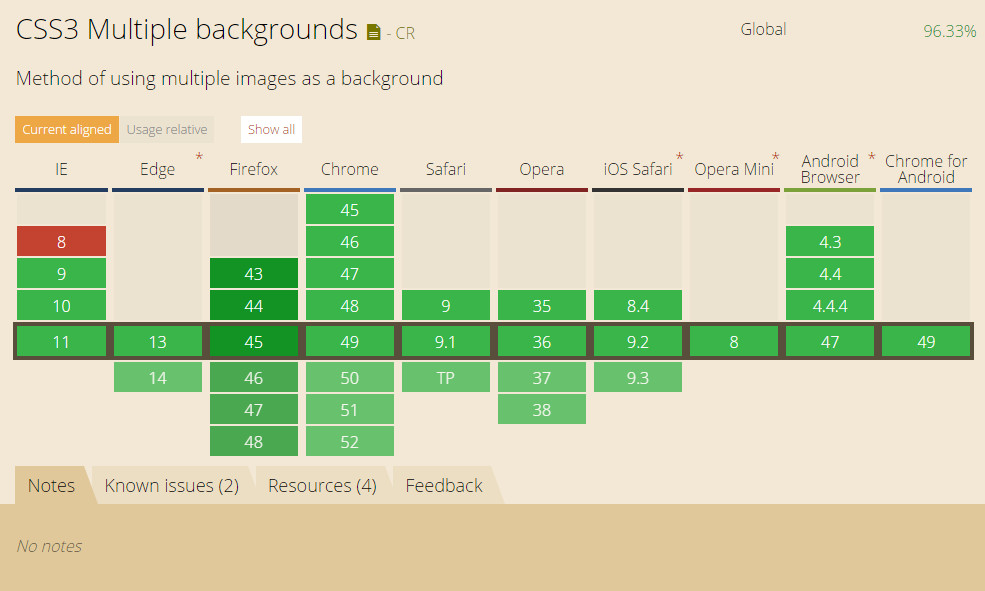Select the IE 11 current version cell

point(61,341)
